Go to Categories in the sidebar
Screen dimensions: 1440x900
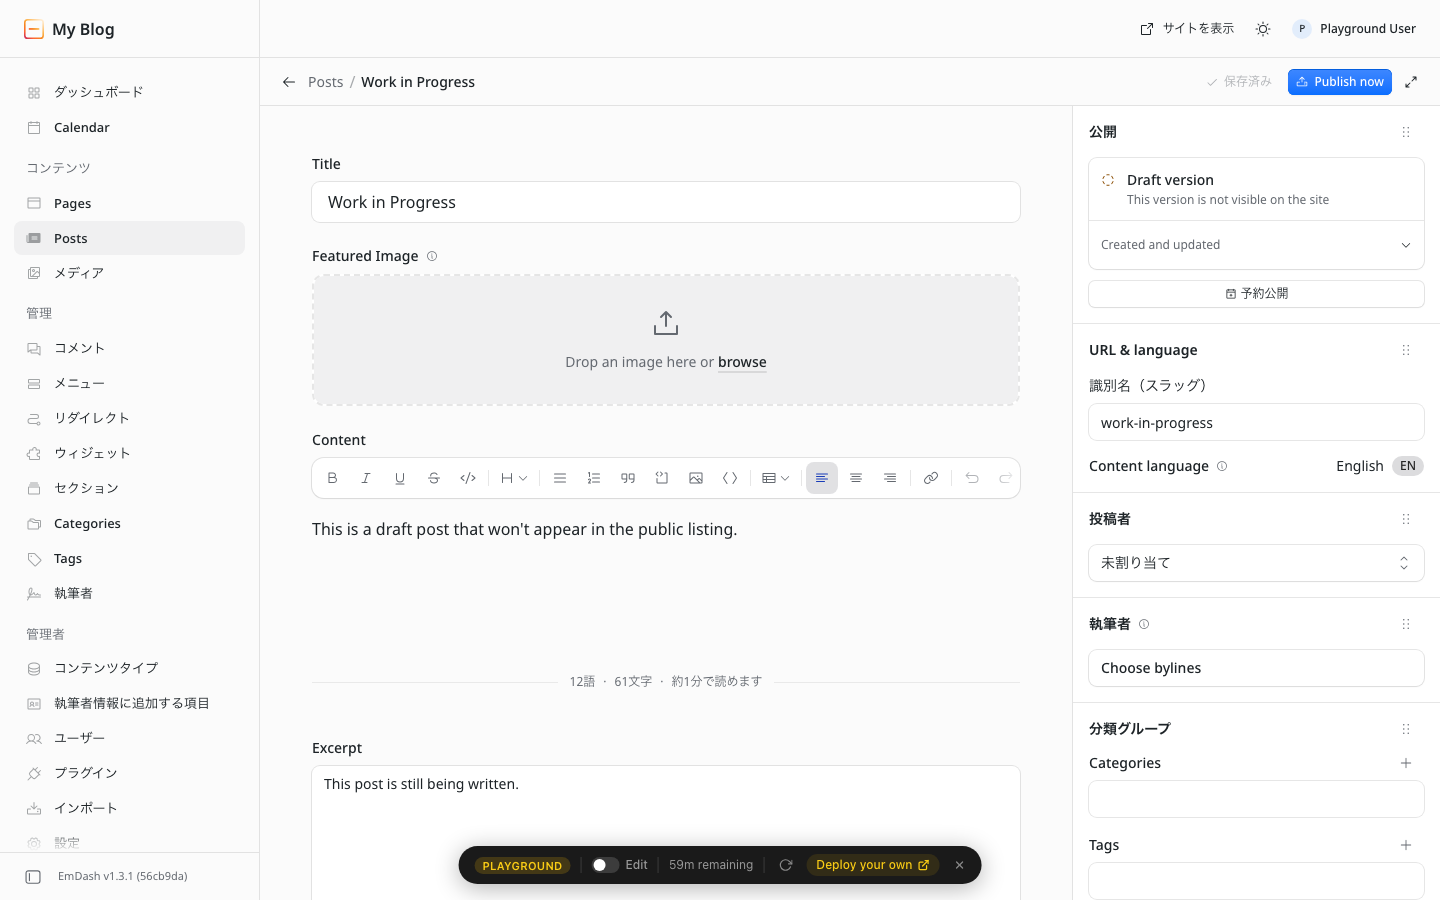point(129,523)
